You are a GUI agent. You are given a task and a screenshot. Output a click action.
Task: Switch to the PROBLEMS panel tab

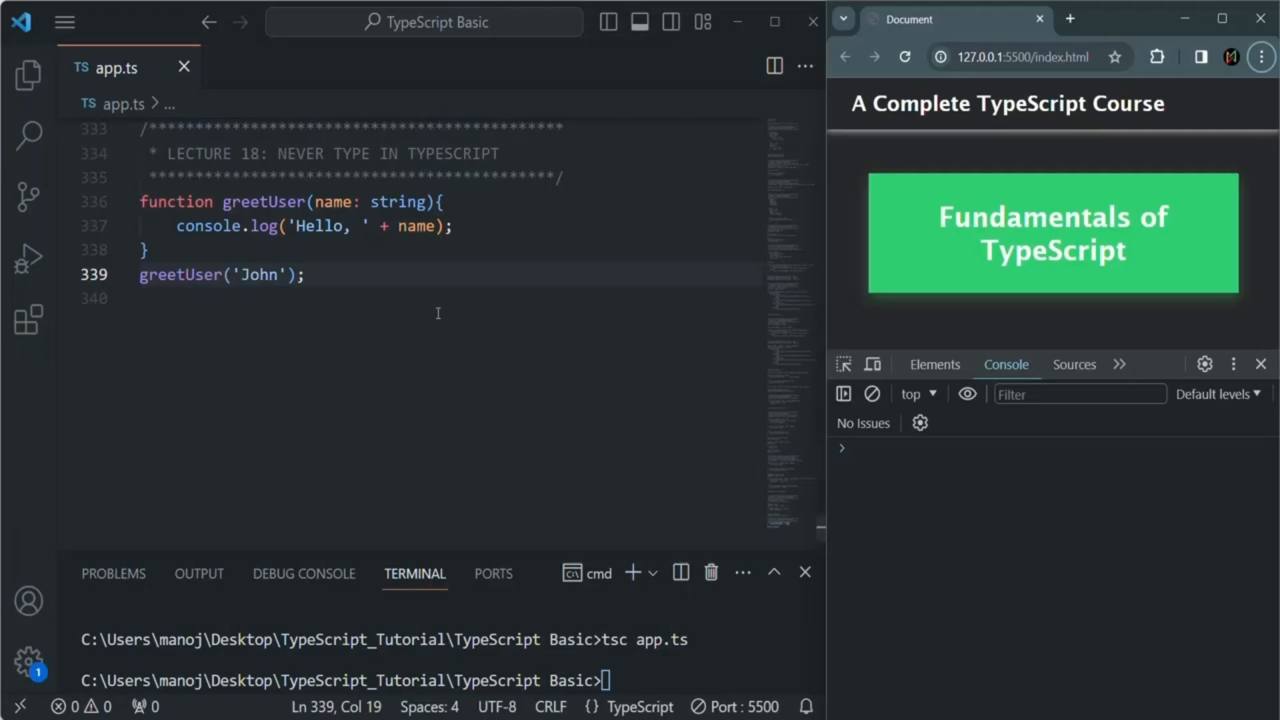[113, 573]
